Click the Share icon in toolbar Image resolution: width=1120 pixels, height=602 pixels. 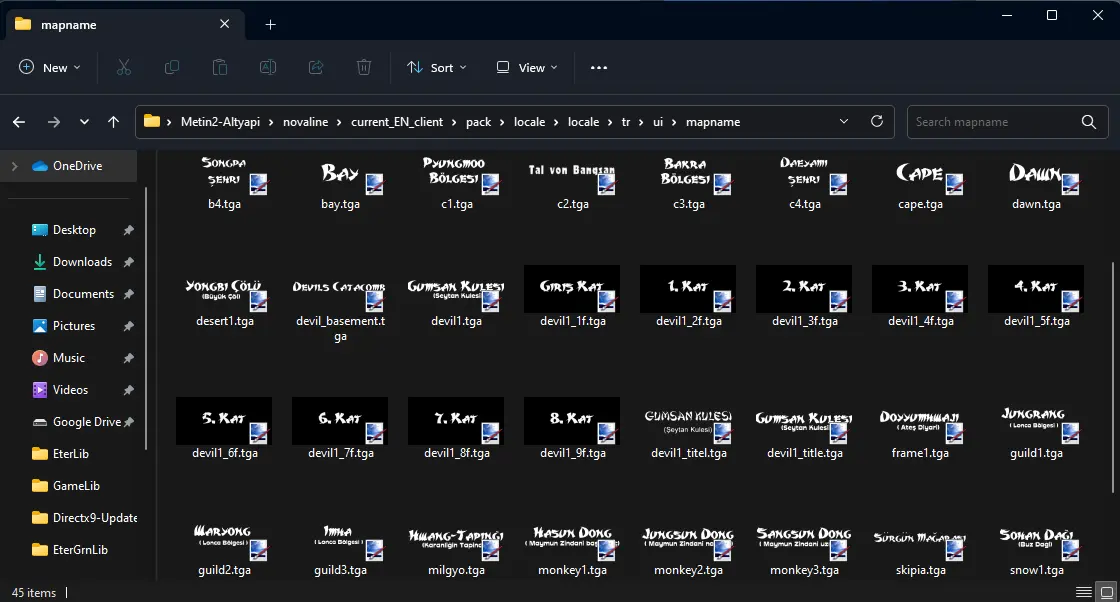point(316,67)
